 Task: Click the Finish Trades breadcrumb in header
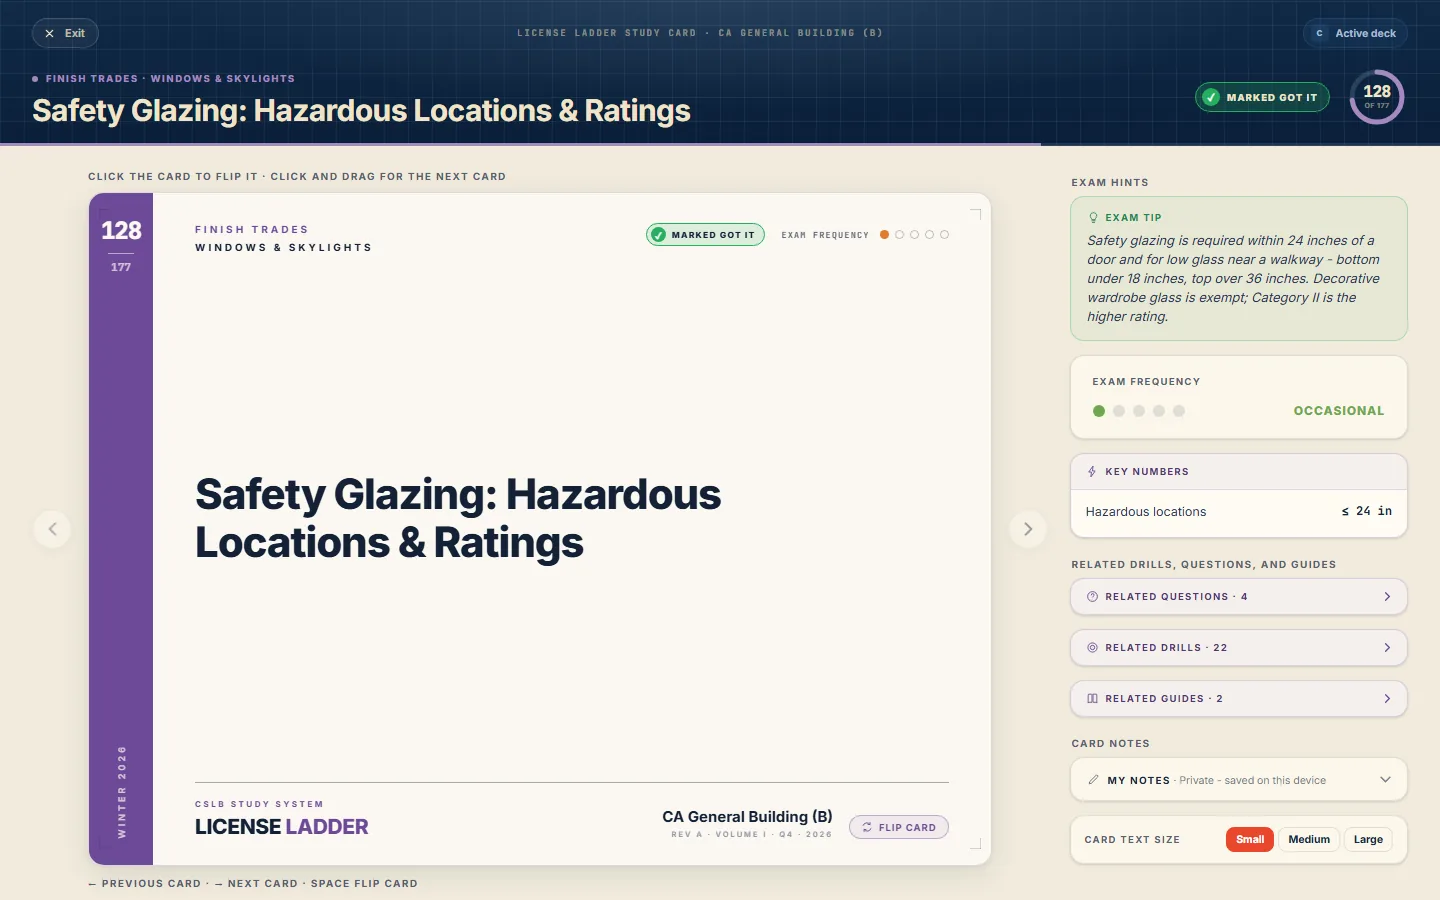(92, 79)
